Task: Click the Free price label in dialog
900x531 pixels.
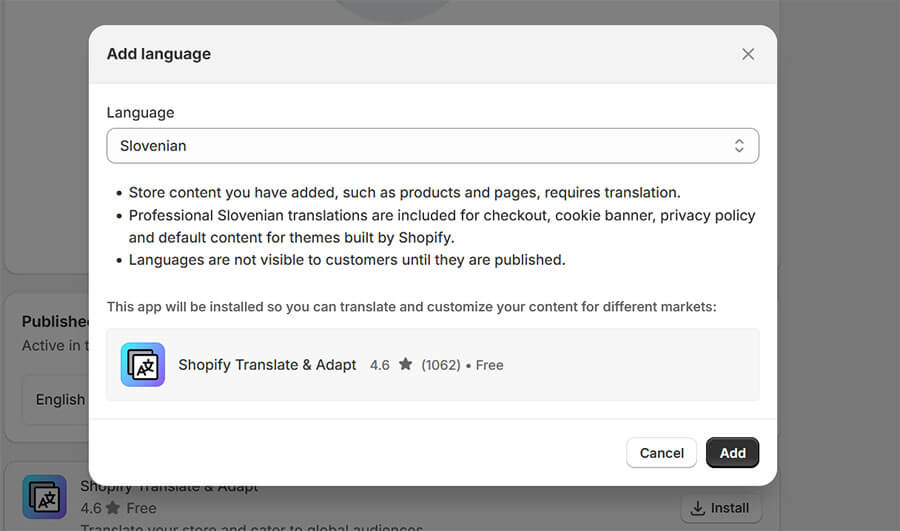Action: (490, 365)
